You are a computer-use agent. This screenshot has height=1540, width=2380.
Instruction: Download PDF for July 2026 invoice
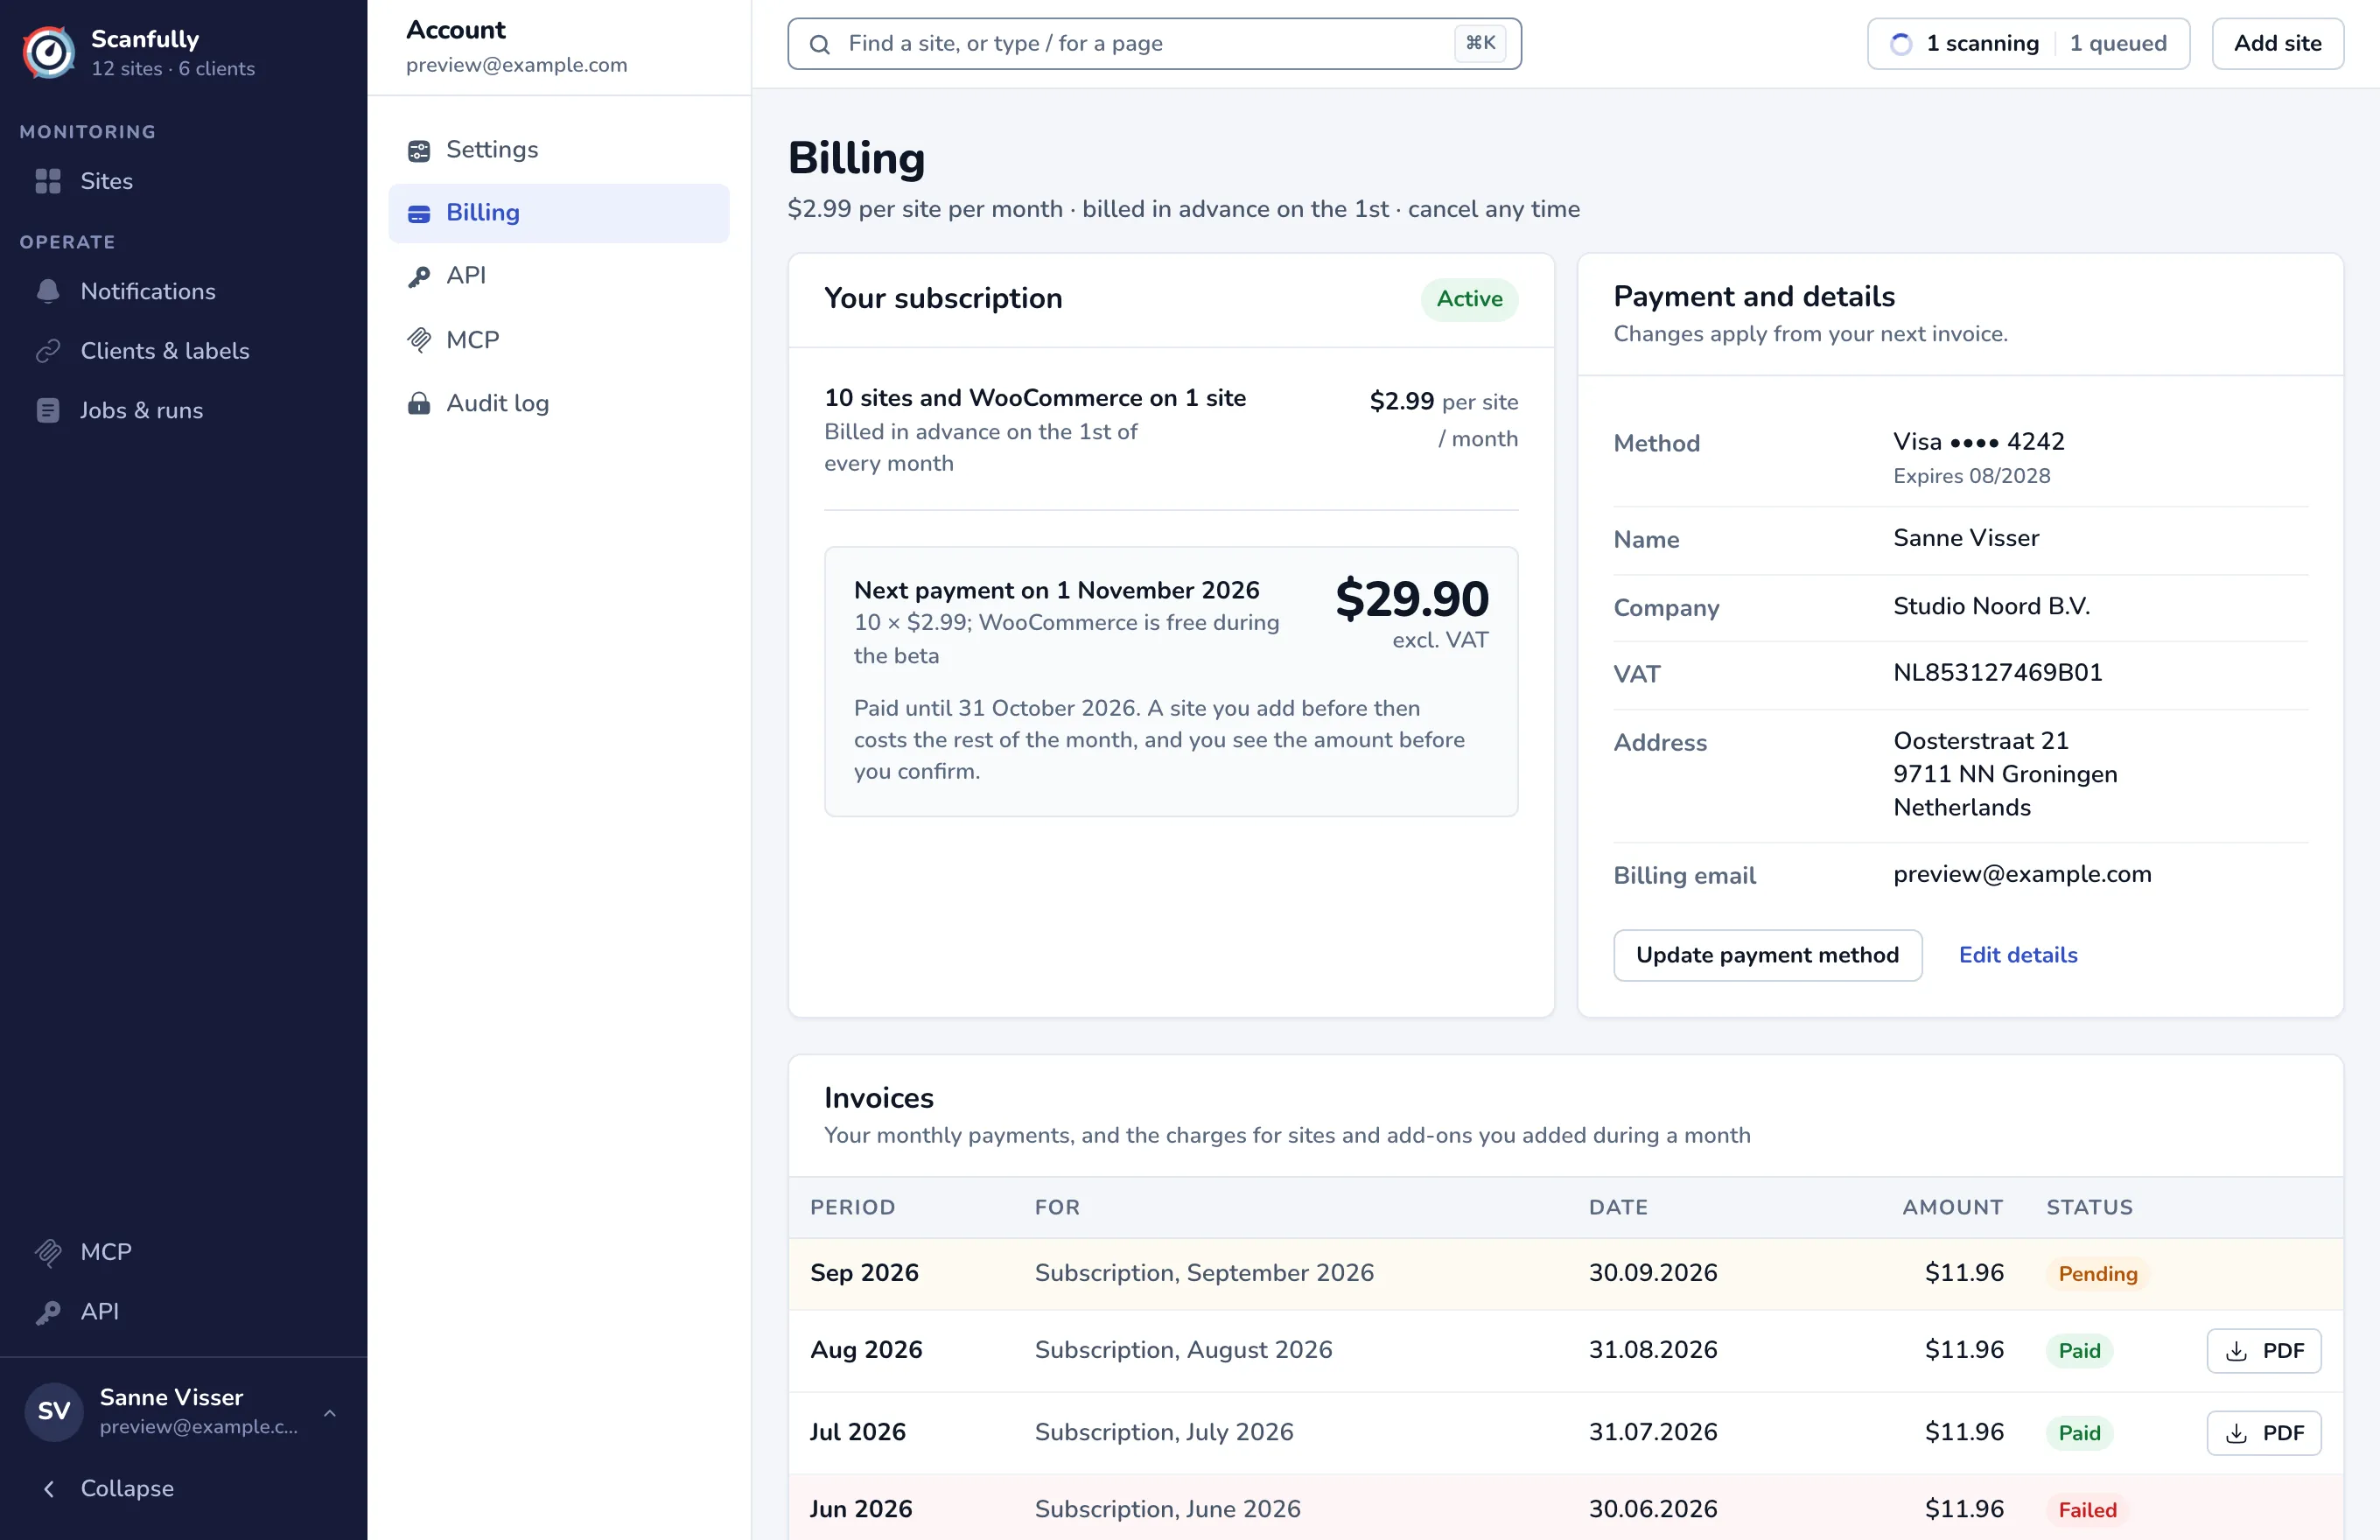pos(2264,1433)
